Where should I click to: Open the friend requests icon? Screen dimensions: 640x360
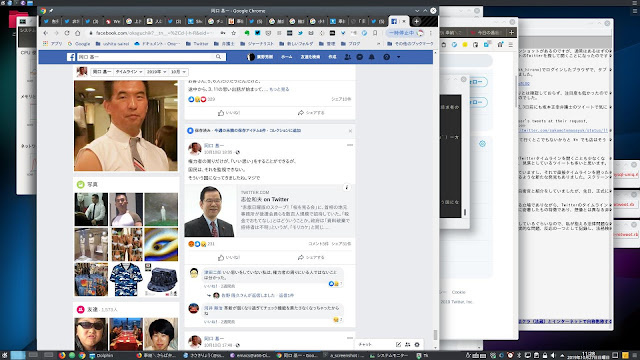click(347, 57)
